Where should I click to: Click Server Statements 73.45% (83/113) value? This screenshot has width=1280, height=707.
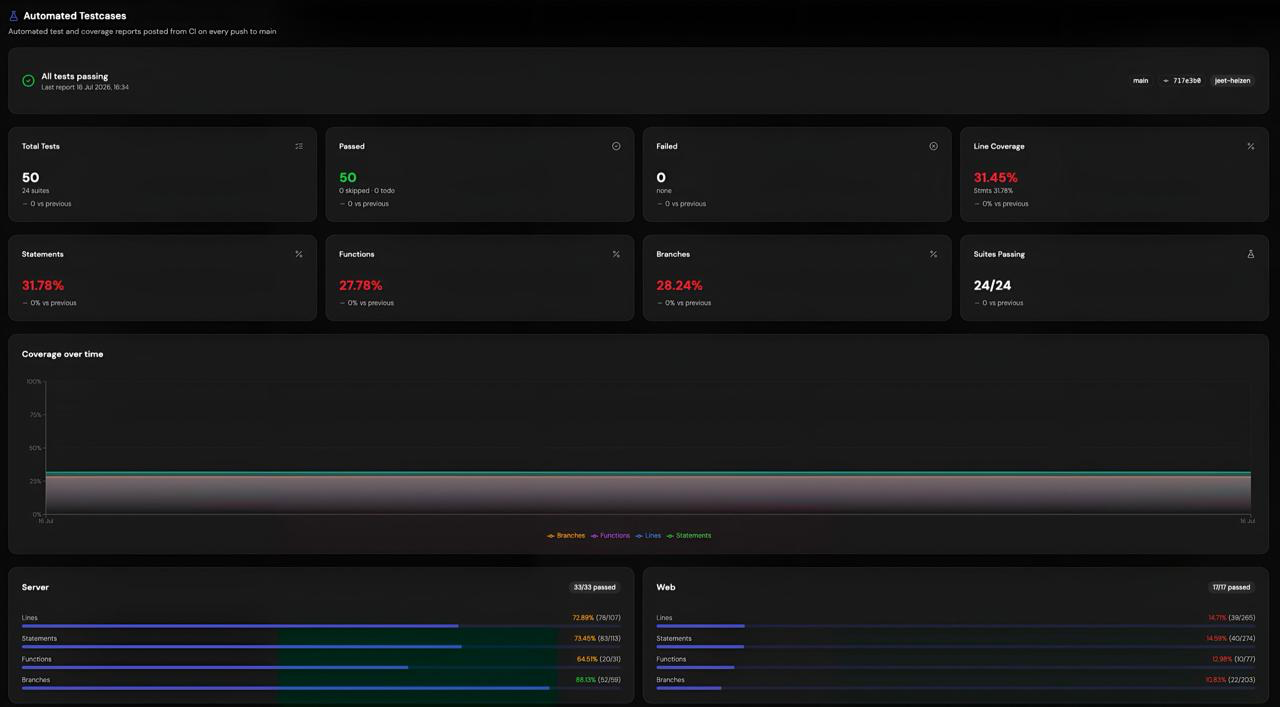pos(597,638)
